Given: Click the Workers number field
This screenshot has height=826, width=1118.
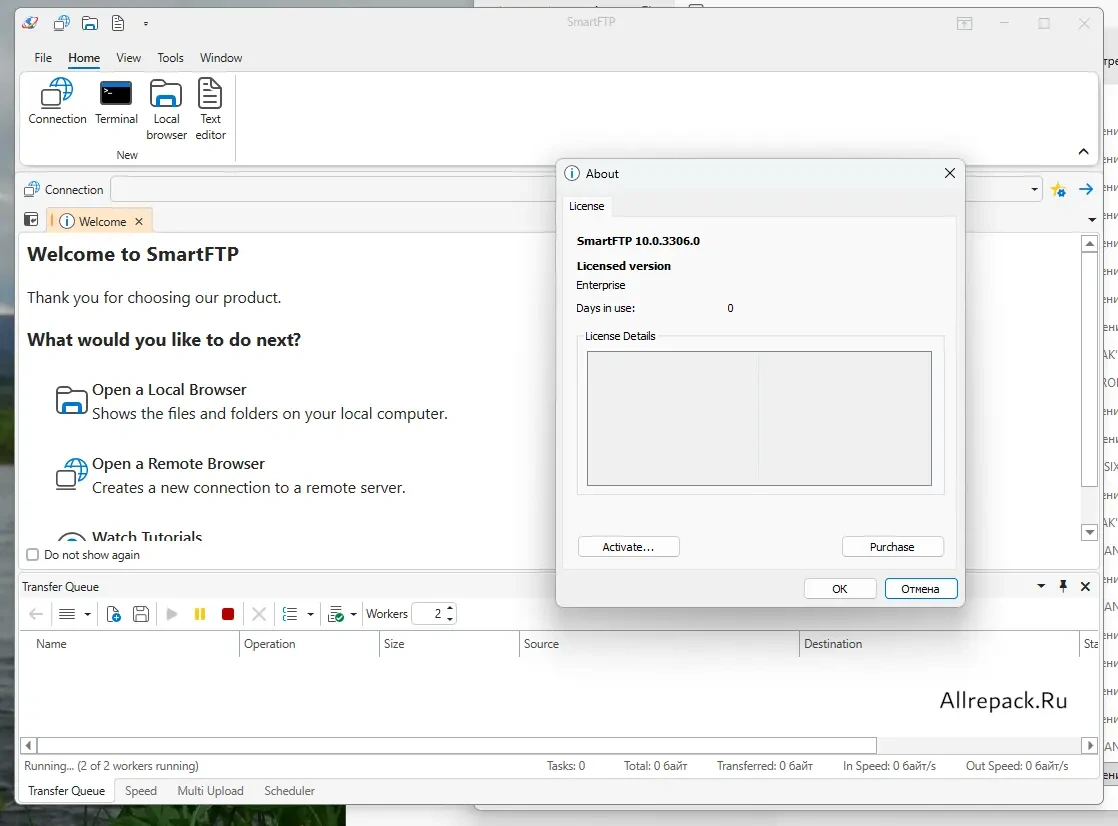Looking at the screenshot, I should 429,614.
